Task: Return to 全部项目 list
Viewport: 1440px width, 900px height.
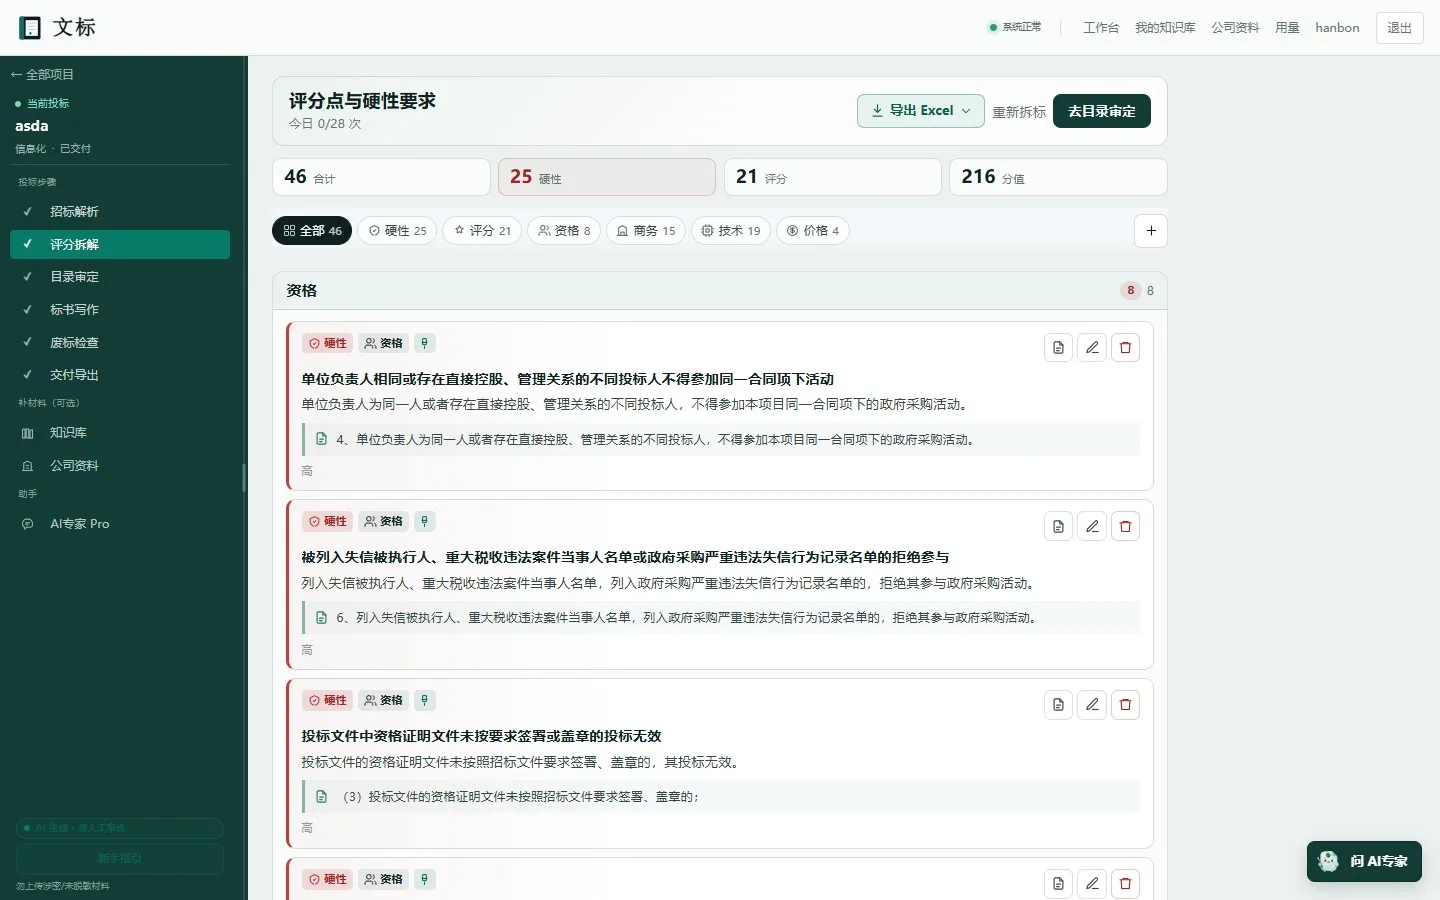Action: click(42, 75)
